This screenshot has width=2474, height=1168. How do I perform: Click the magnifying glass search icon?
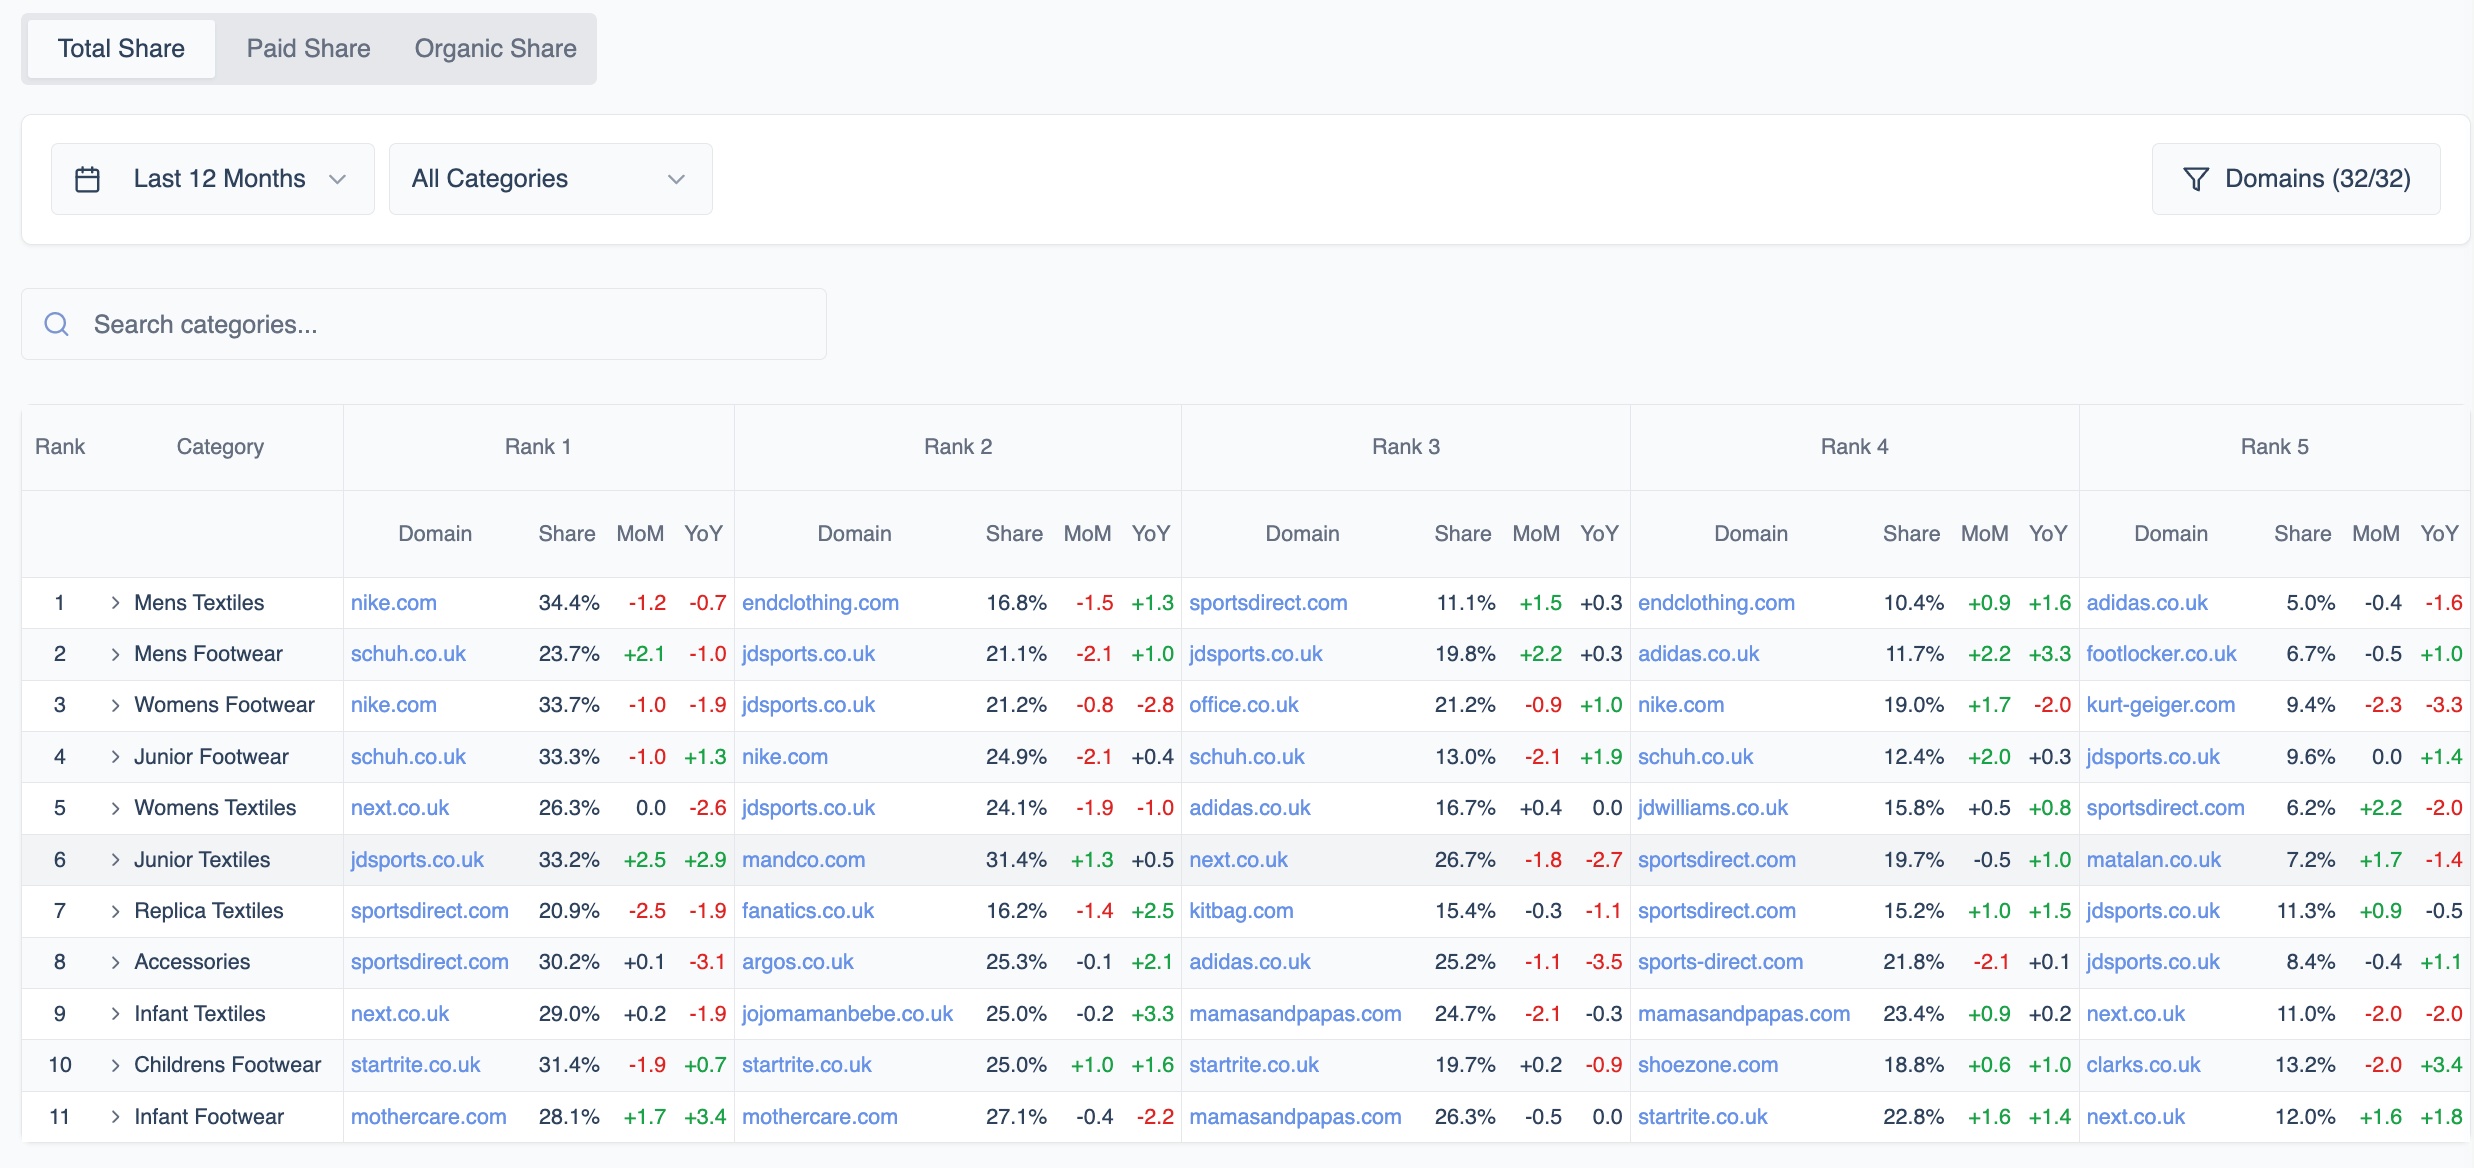click(56, 324)
